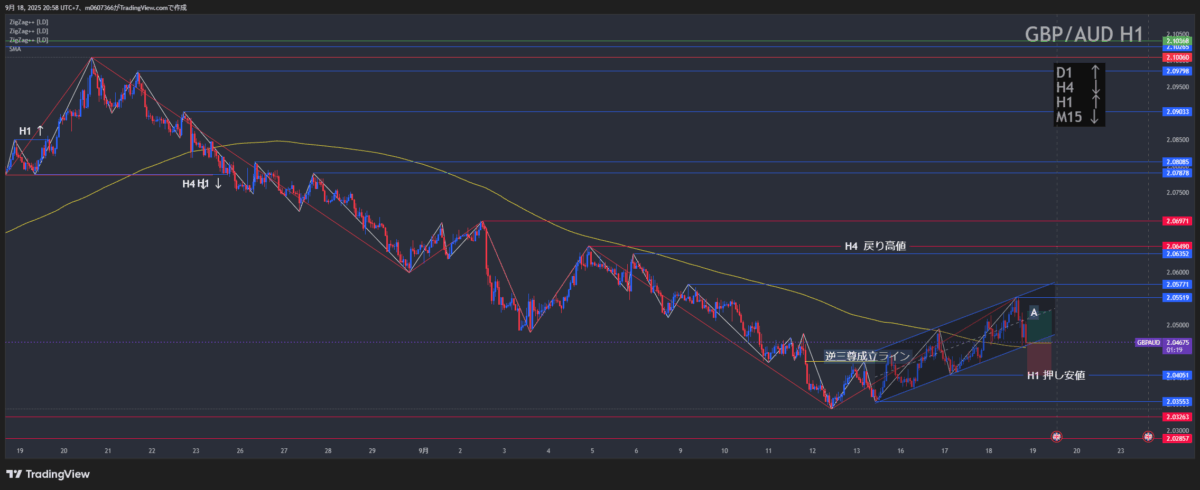
Task: Select the green 2.10368 price label
Action: (1176, 41)
